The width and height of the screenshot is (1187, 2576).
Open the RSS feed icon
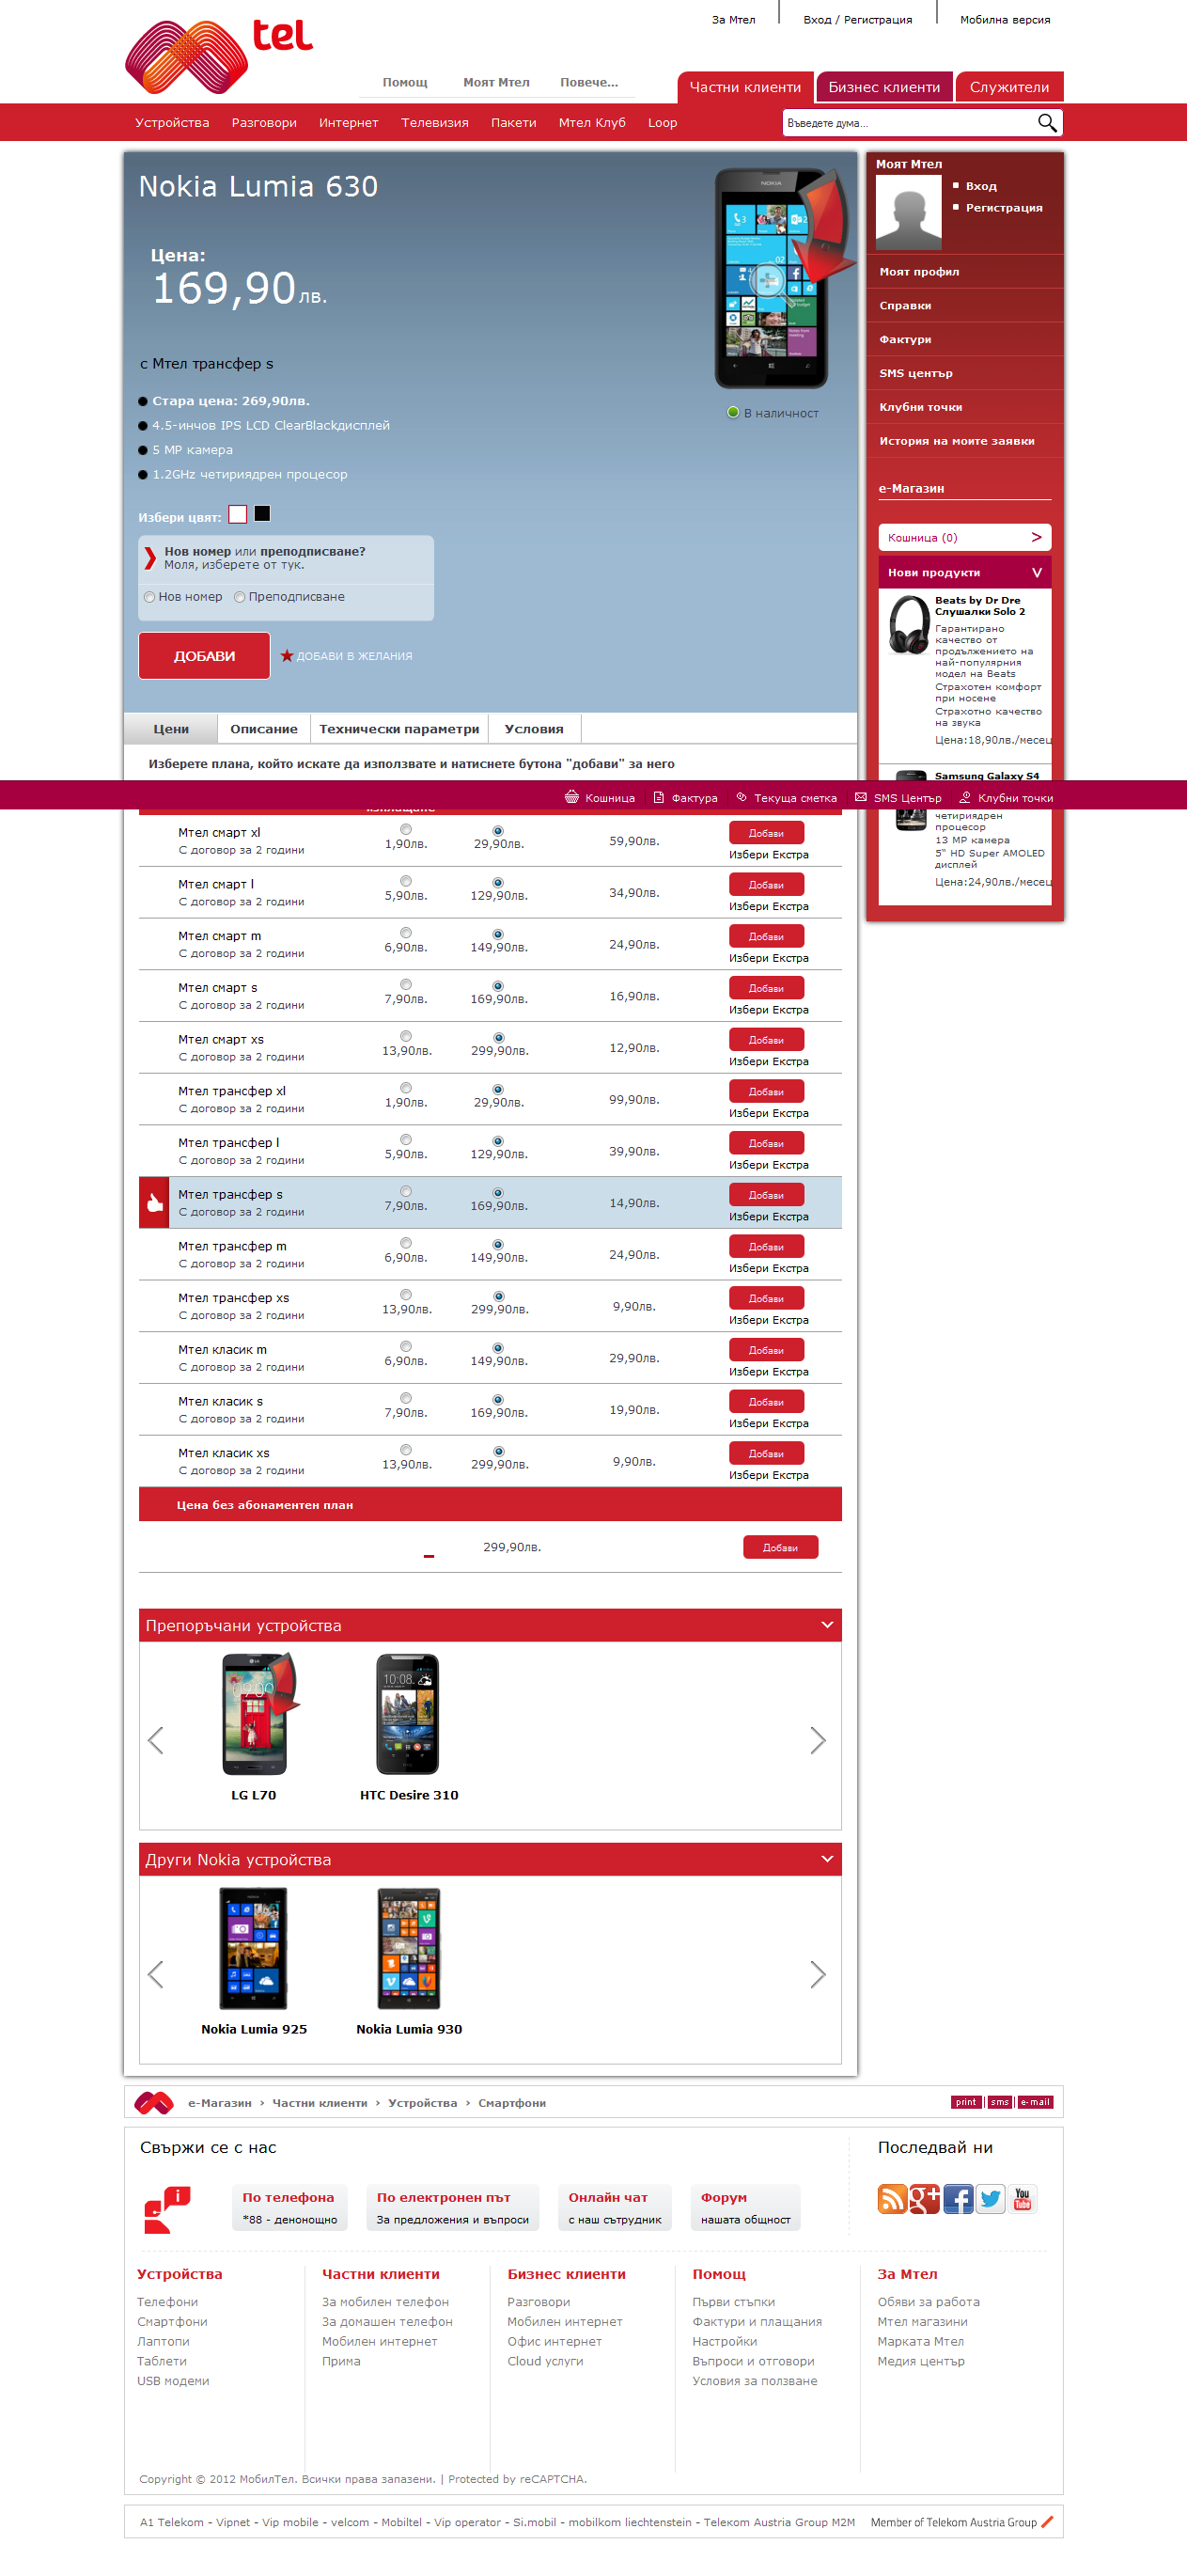click(891, 2198)
